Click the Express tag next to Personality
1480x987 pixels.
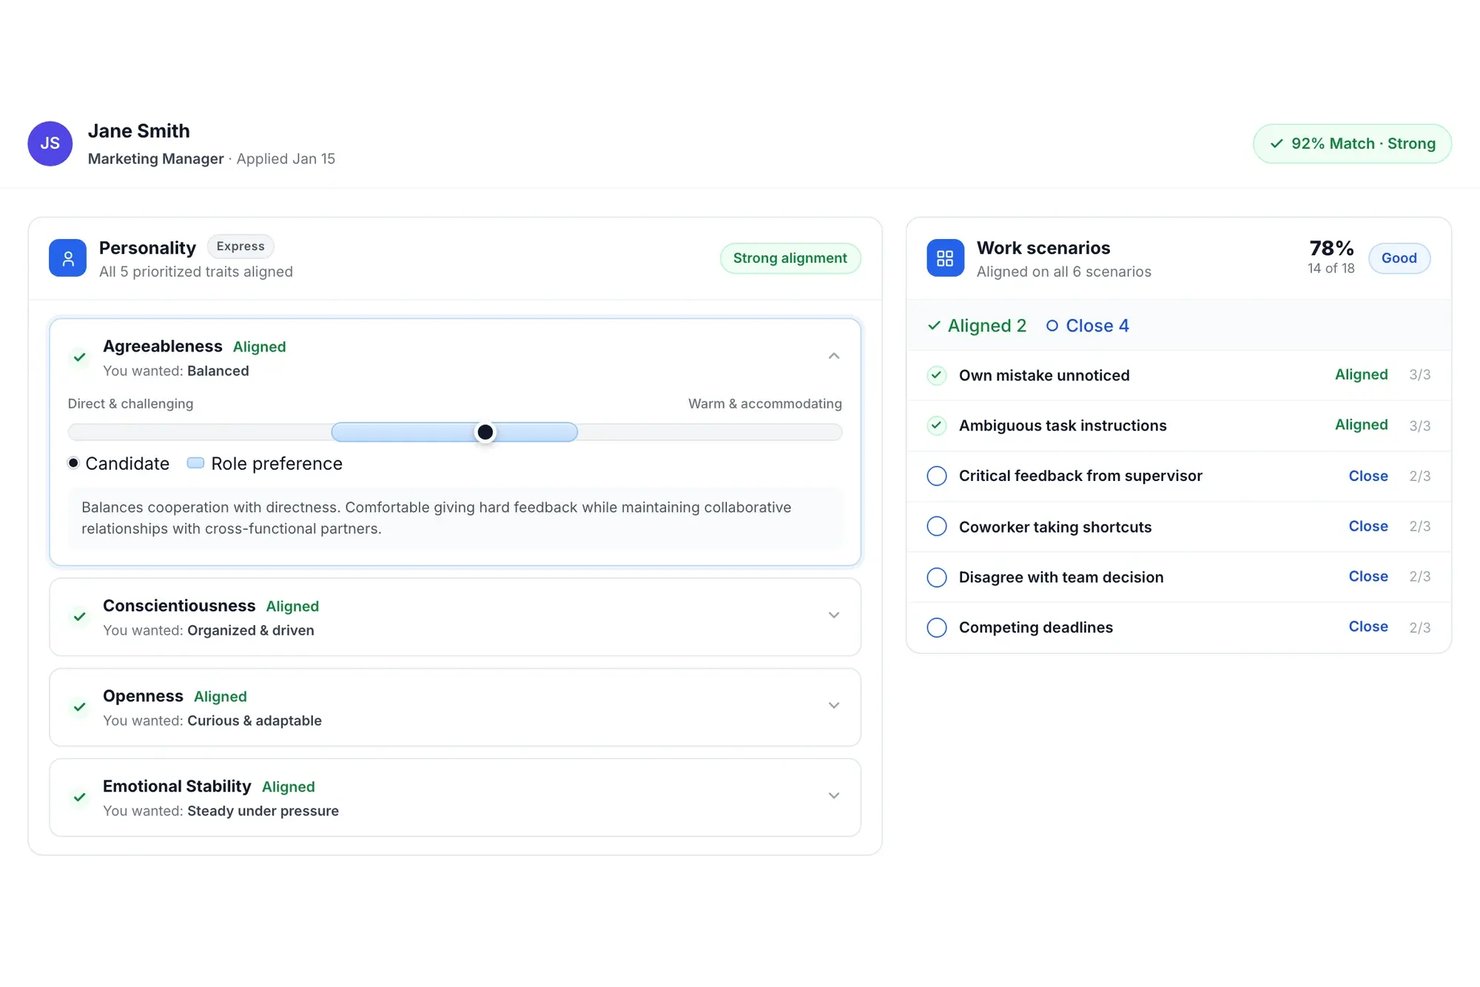pos(241,246)
